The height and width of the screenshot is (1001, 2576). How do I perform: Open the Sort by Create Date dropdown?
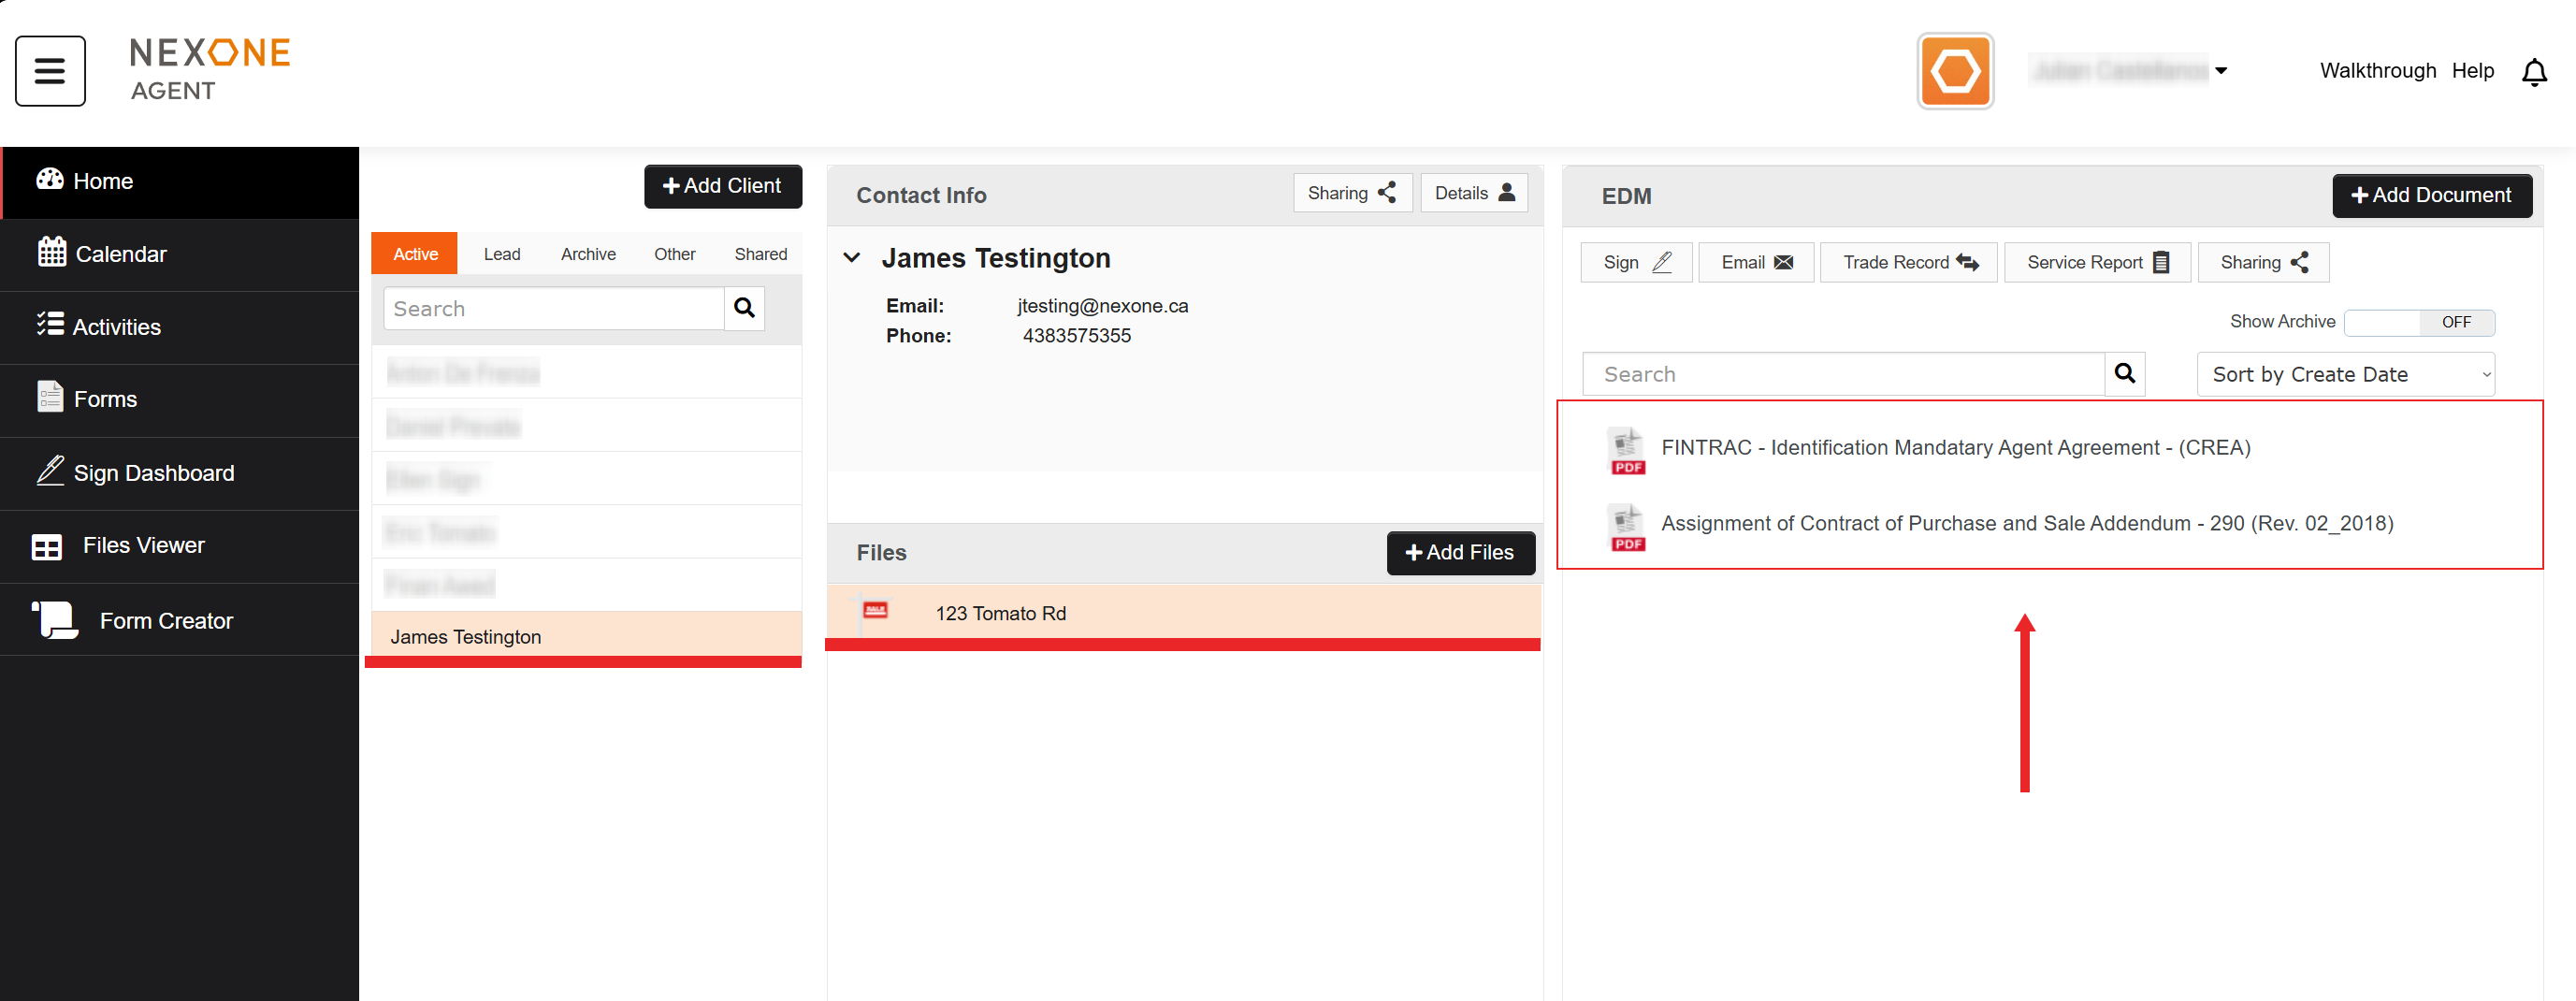2344,374
